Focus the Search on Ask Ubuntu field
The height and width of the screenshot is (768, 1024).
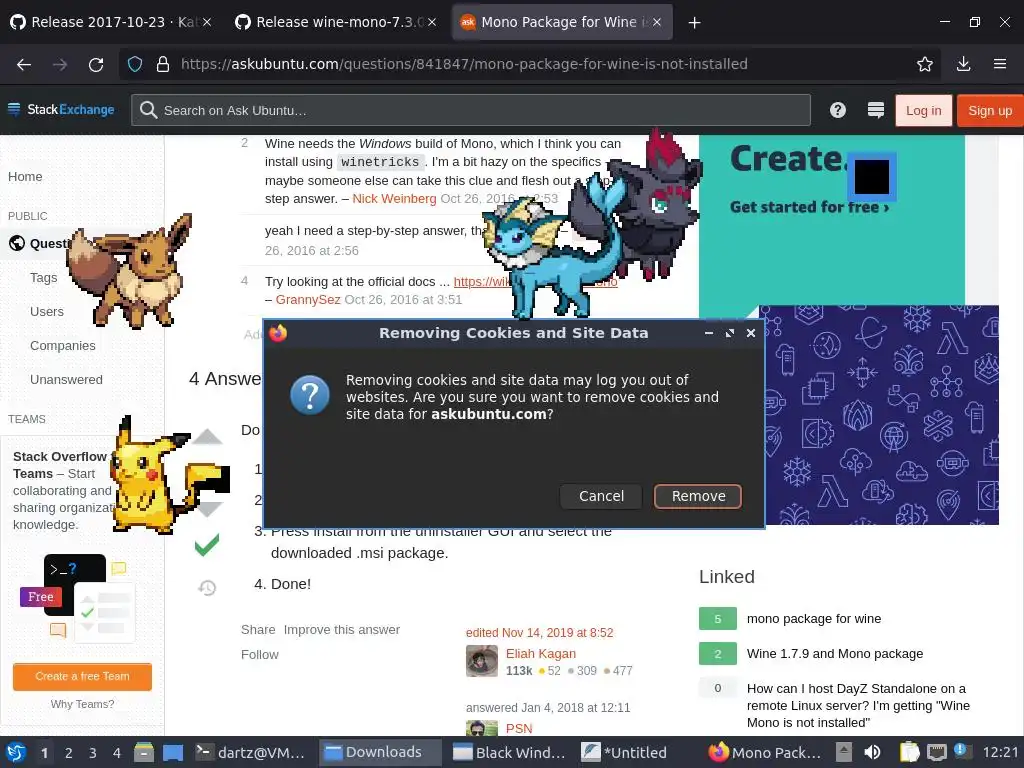pyautogui.click(x=471, y=110)
